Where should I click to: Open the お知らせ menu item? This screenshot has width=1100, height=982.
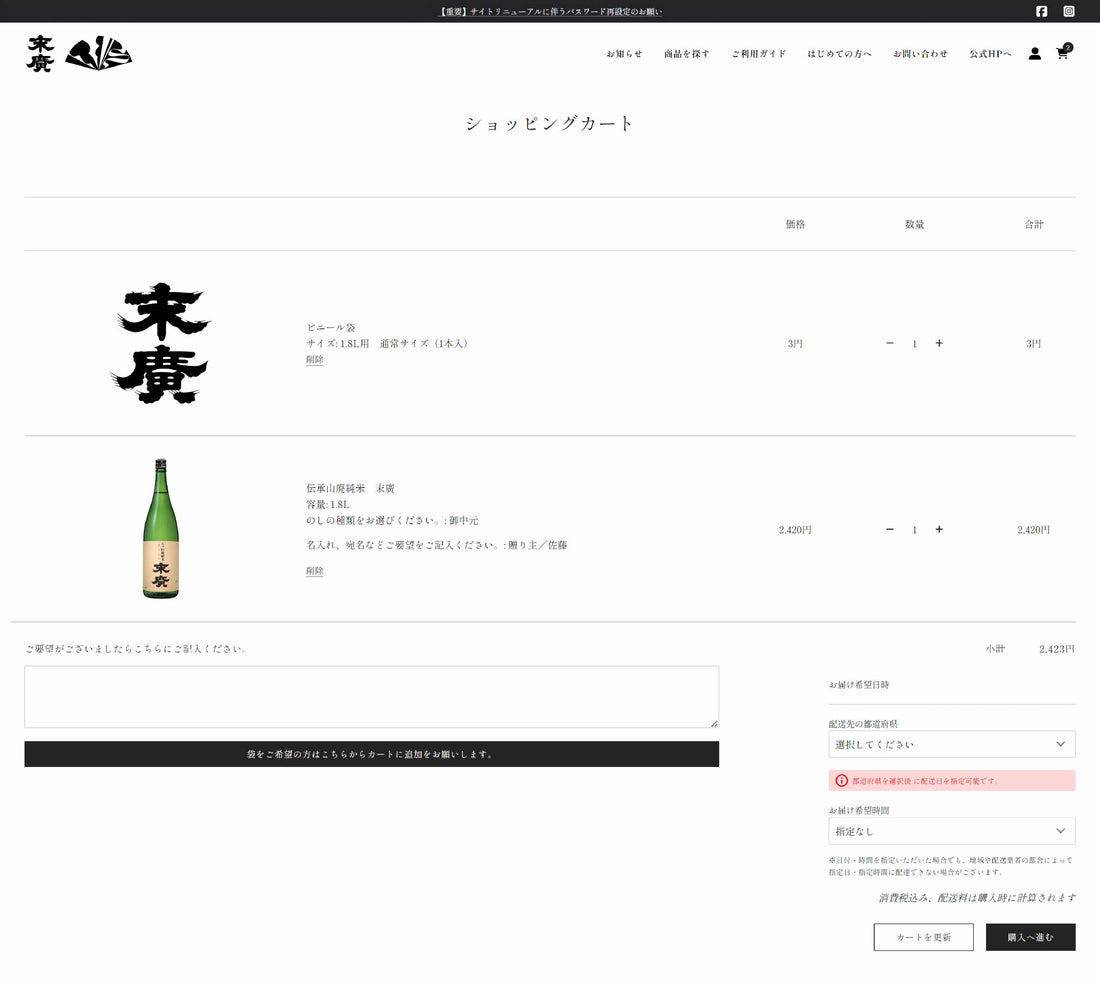click(x=624, y=54)
